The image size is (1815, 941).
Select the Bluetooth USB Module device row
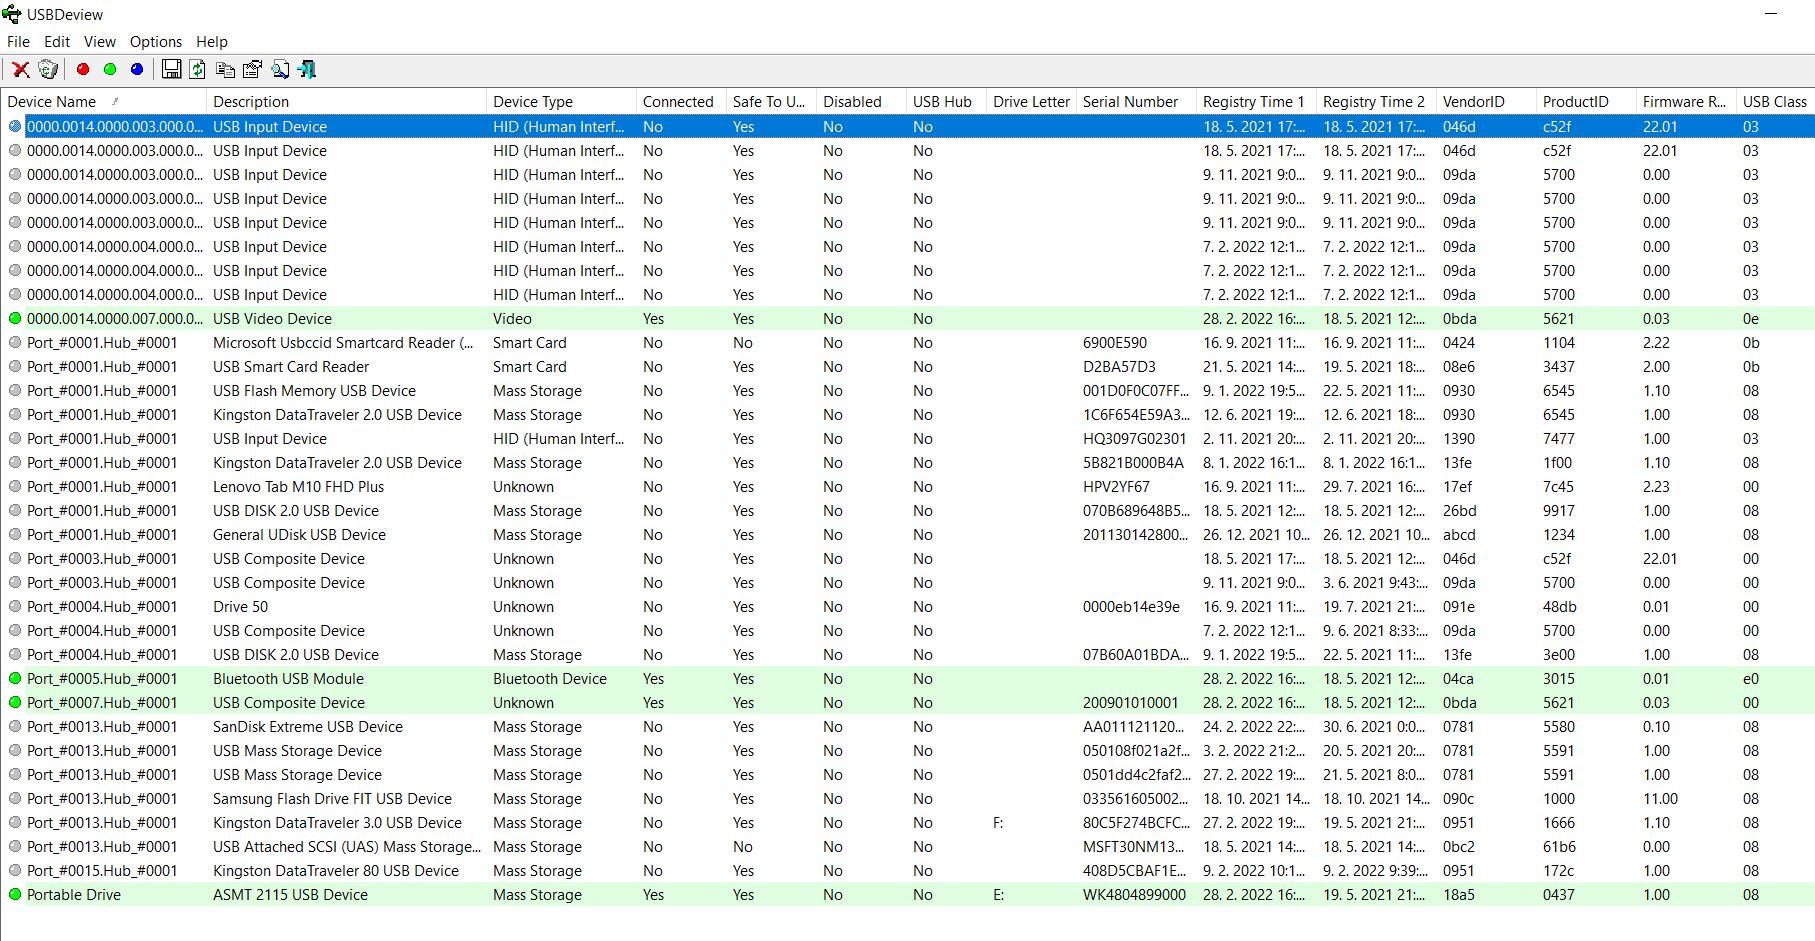[288, 679]
